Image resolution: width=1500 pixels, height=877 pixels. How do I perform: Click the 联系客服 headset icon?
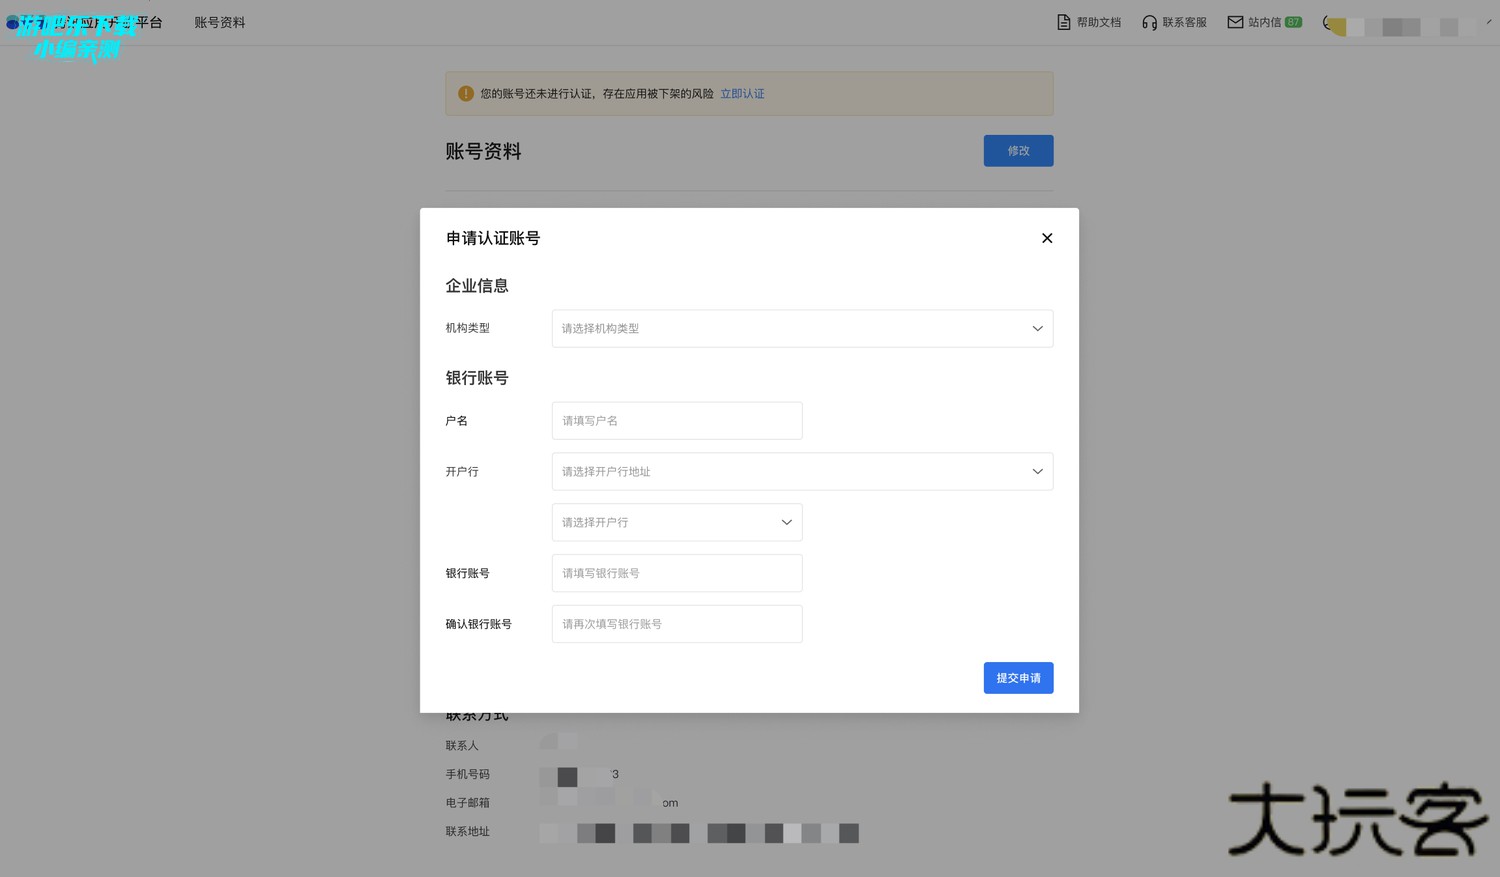(x=1149, y=22)
